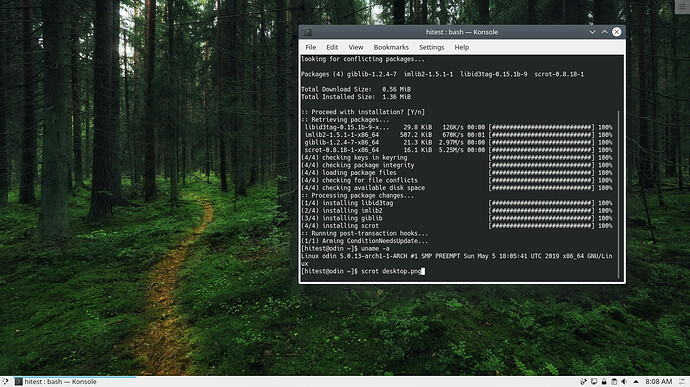This screenshot has height=387, width=690.
Task: Click 'Total Download Size' line in terminal
Action: coord(356,89)
